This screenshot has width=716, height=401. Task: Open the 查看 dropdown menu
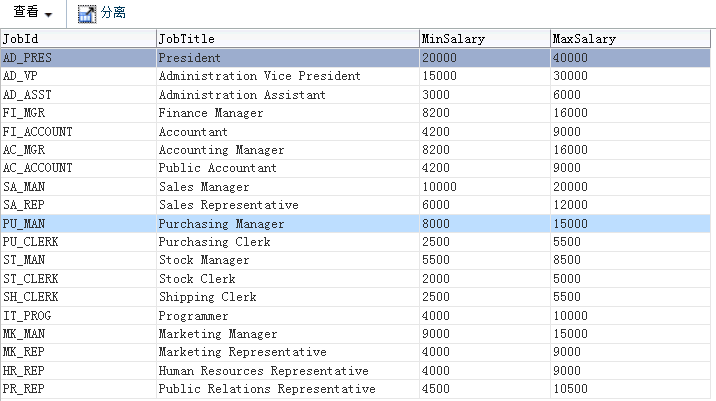(x=33, y=12)
